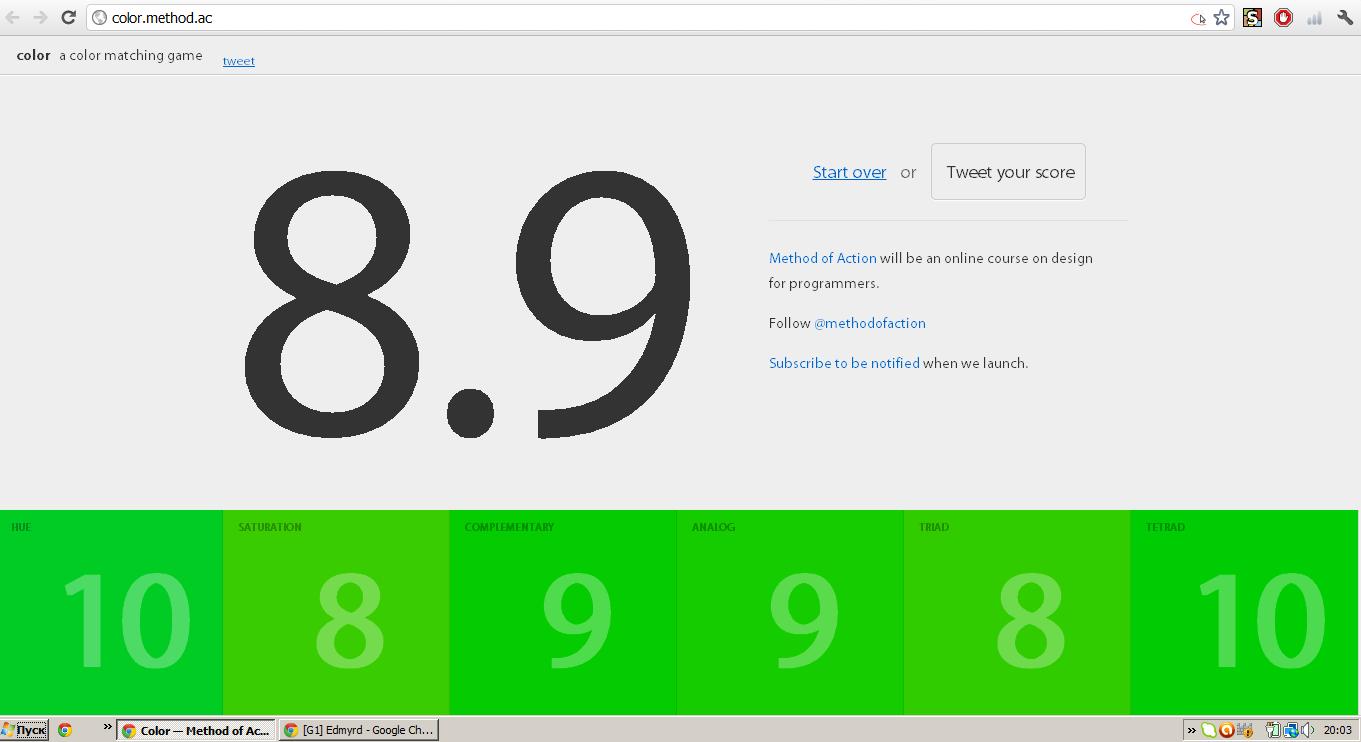The image size is (1361, 742).
Task: Click the Saturation score green tile
Action: [335, 612]
